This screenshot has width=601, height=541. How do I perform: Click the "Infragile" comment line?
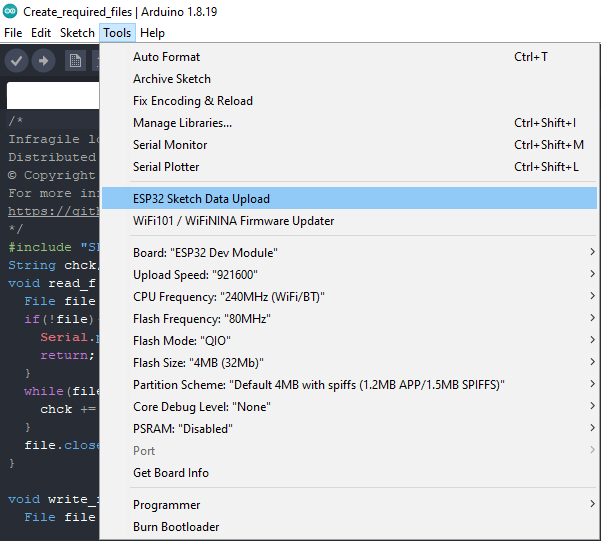[53, 139]
